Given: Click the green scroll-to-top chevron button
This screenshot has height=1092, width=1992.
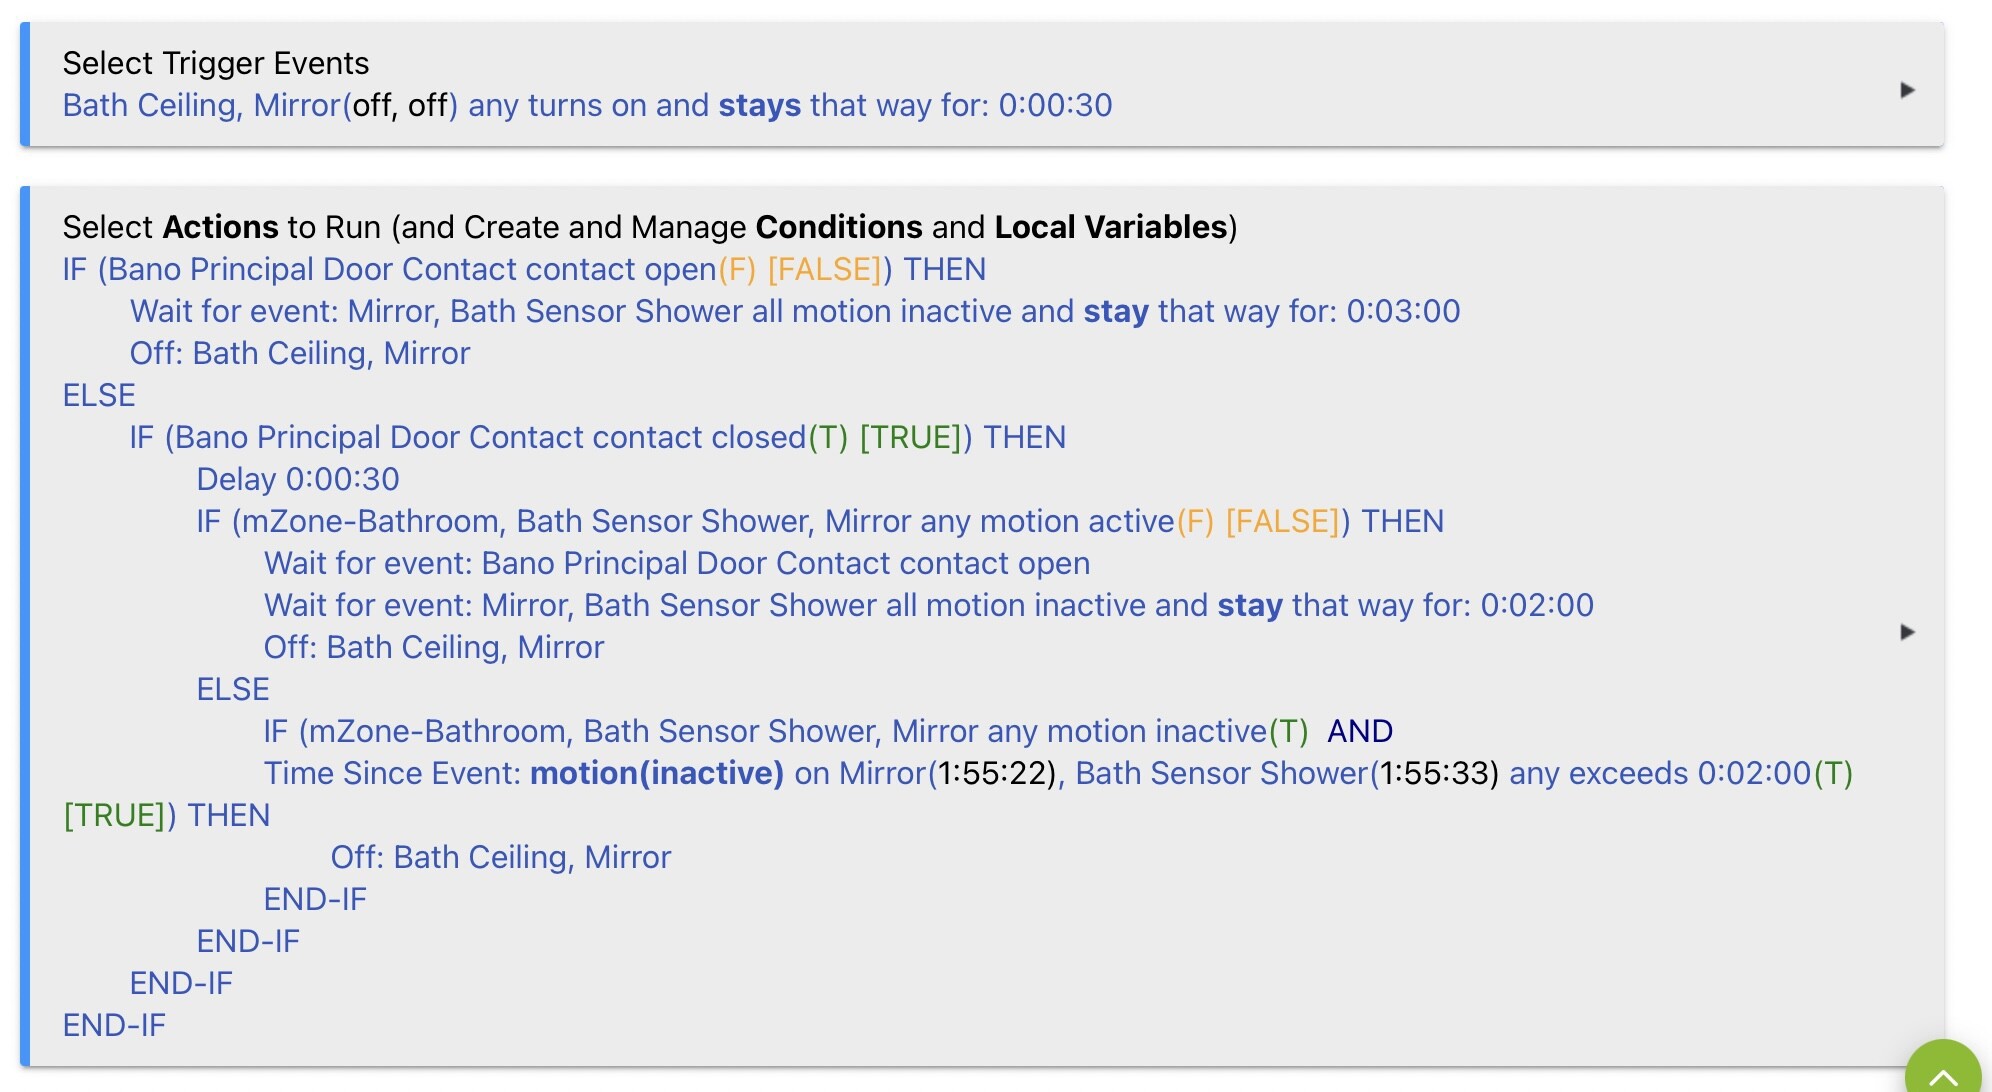Looking at the screenshot, I should 1943,1070.
